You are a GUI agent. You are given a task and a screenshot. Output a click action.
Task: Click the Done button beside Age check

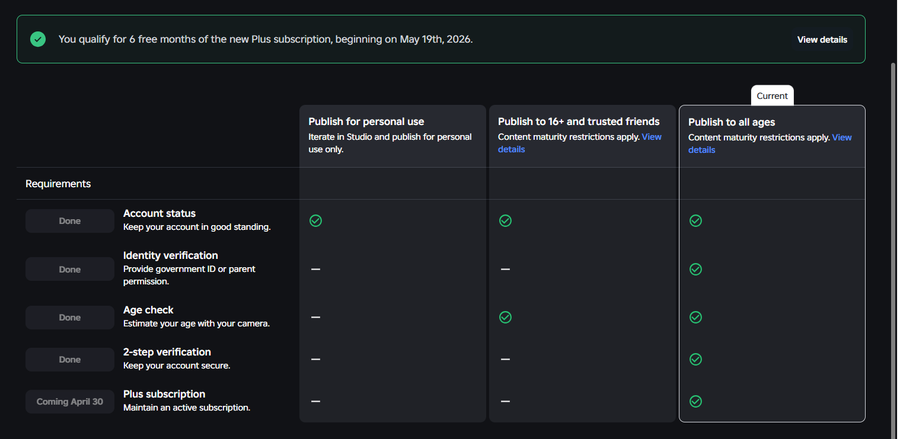pos(70,317)
